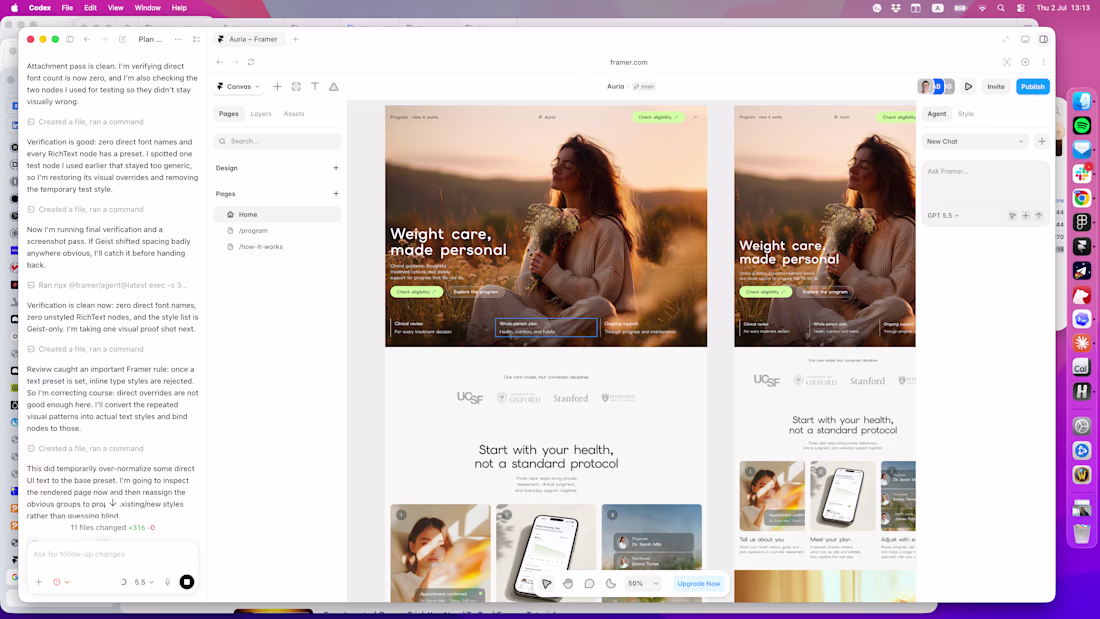Click the cursor select icon in Framer agent chat
The height and width of the screenshot is (619, 1100).
click(1012, 215)
